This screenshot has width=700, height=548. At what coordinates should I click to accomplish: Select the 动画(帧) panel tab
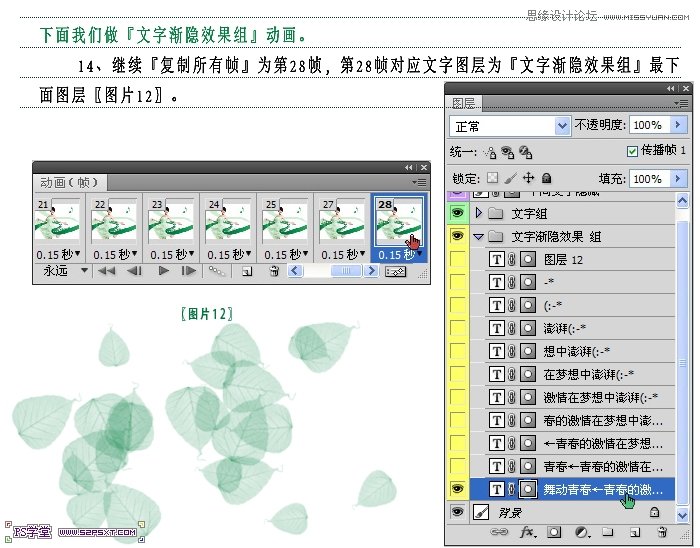click(x=69, y=183)
